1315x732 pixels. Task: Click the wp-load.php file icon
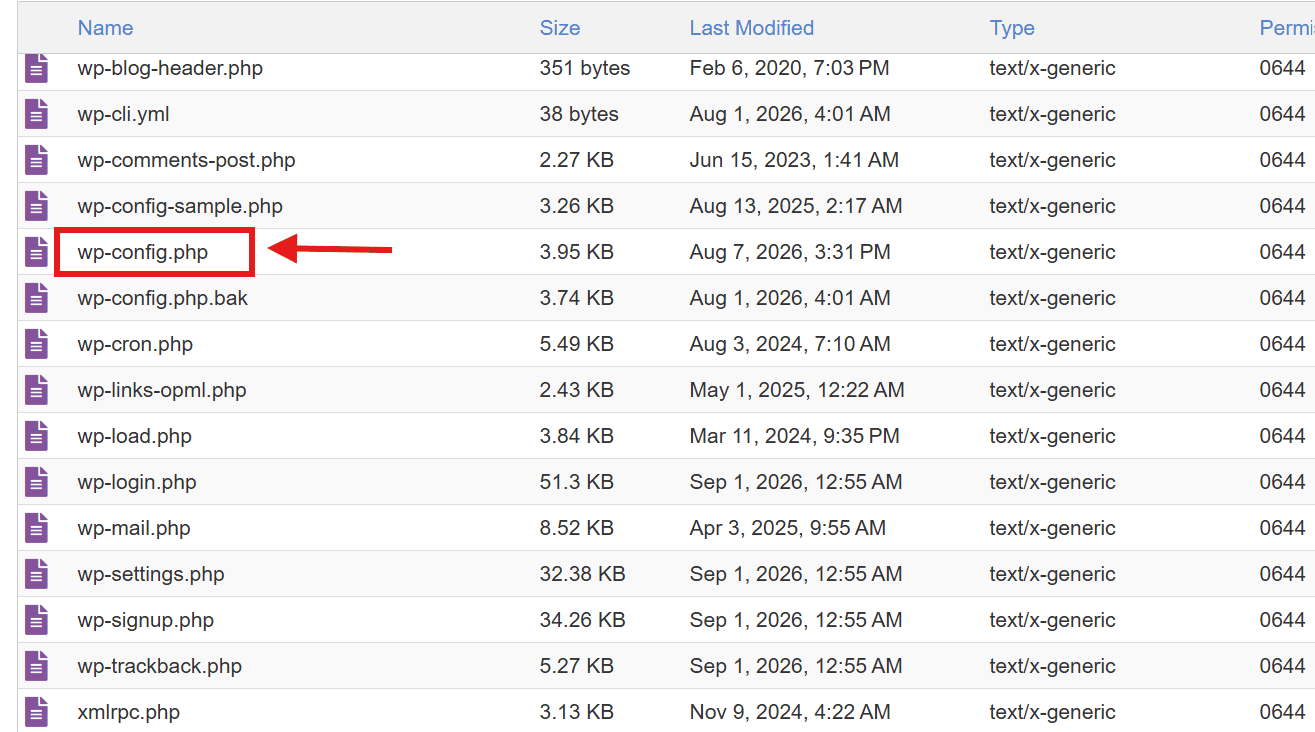pyautogui.click(x=36, y=436)
